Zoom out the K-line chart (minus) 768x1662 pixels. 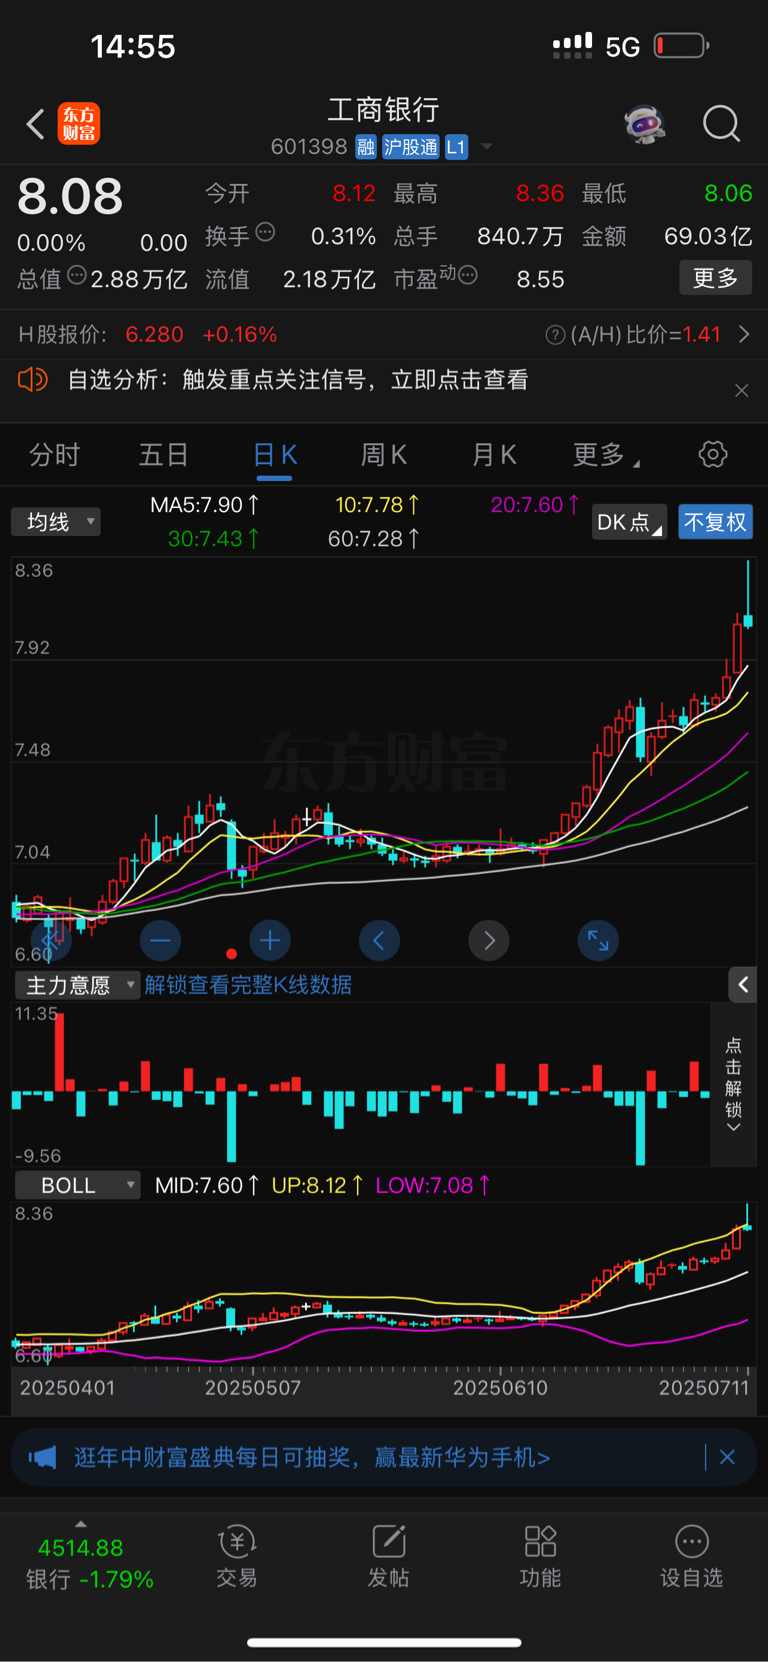(160, 940)
